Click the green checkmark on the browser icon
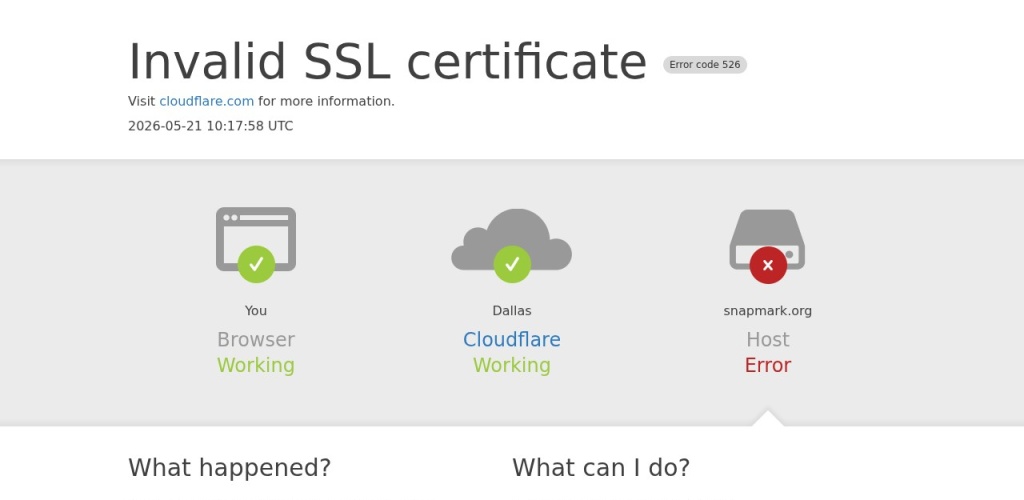This screenshot has height=500, width=1024. pyautogui.click(x=256, y=264)
